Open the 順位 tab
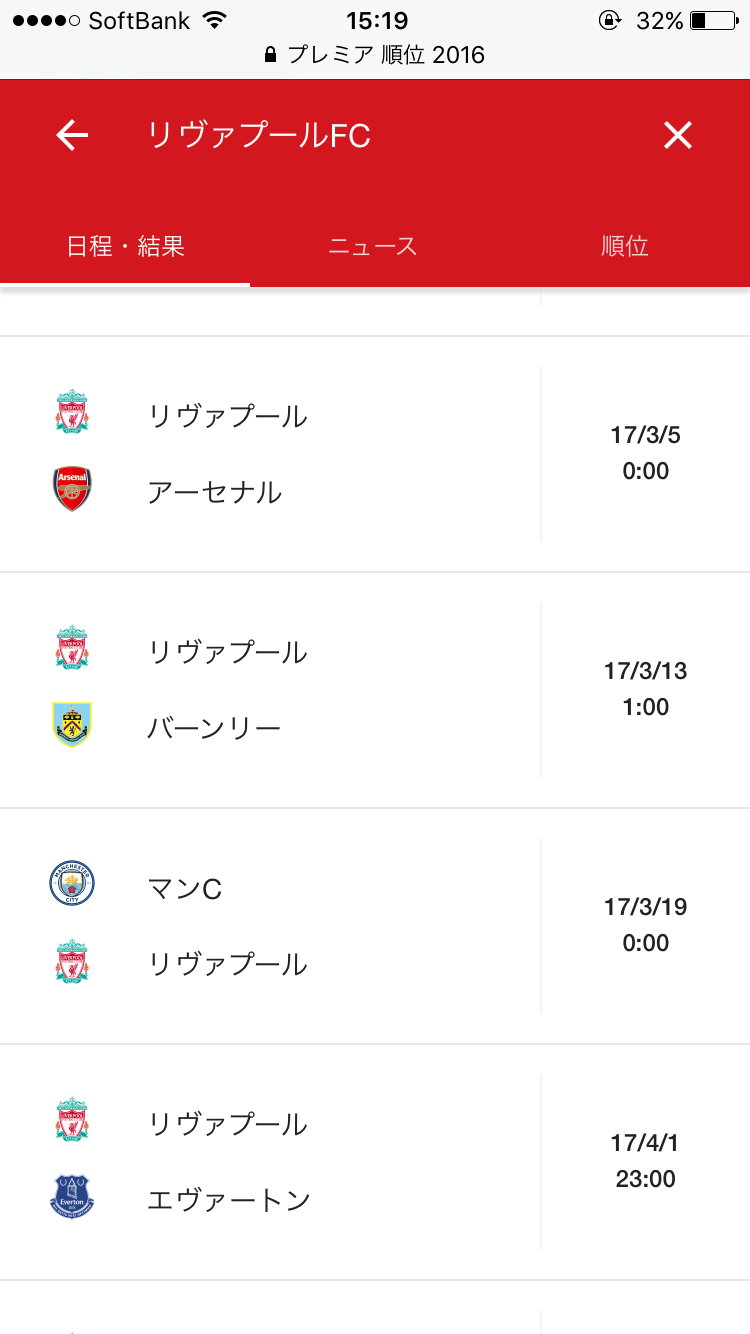 [x=625, y=246]
